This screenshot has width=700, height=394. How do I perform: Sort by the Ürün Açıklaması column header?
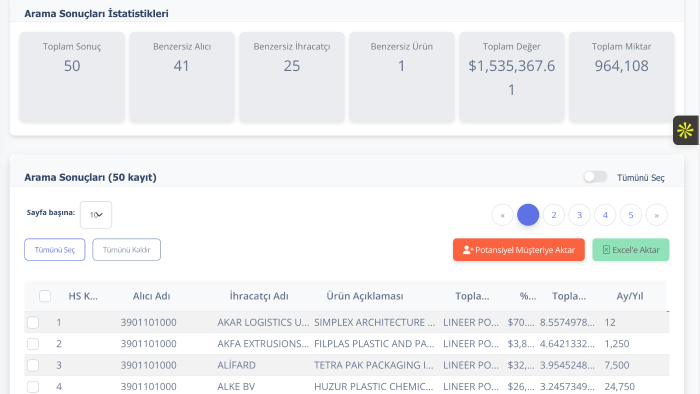pyautogui.click(x=365, y=296)
